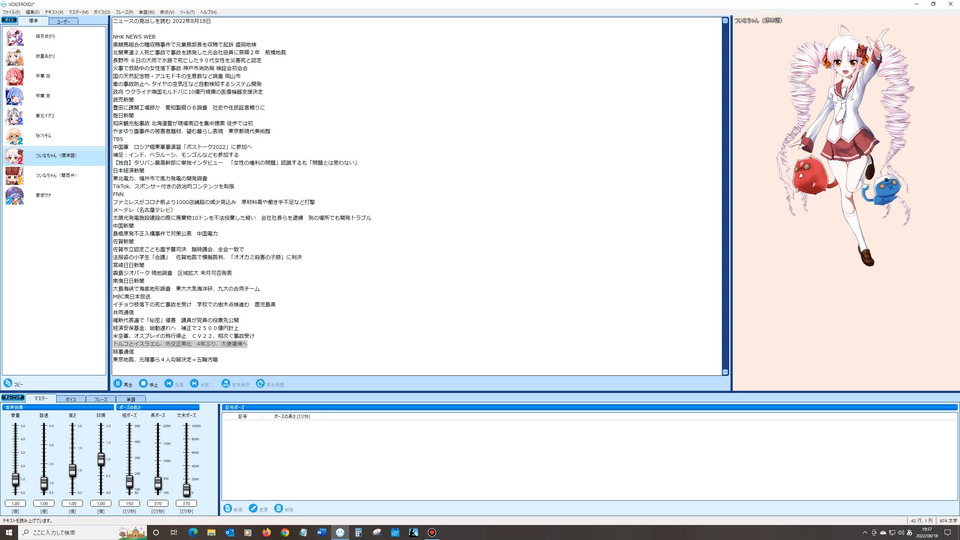Pick the 東北イタコ voice avatar
Viewport: 960px width, 540px height.
(15, 116)
